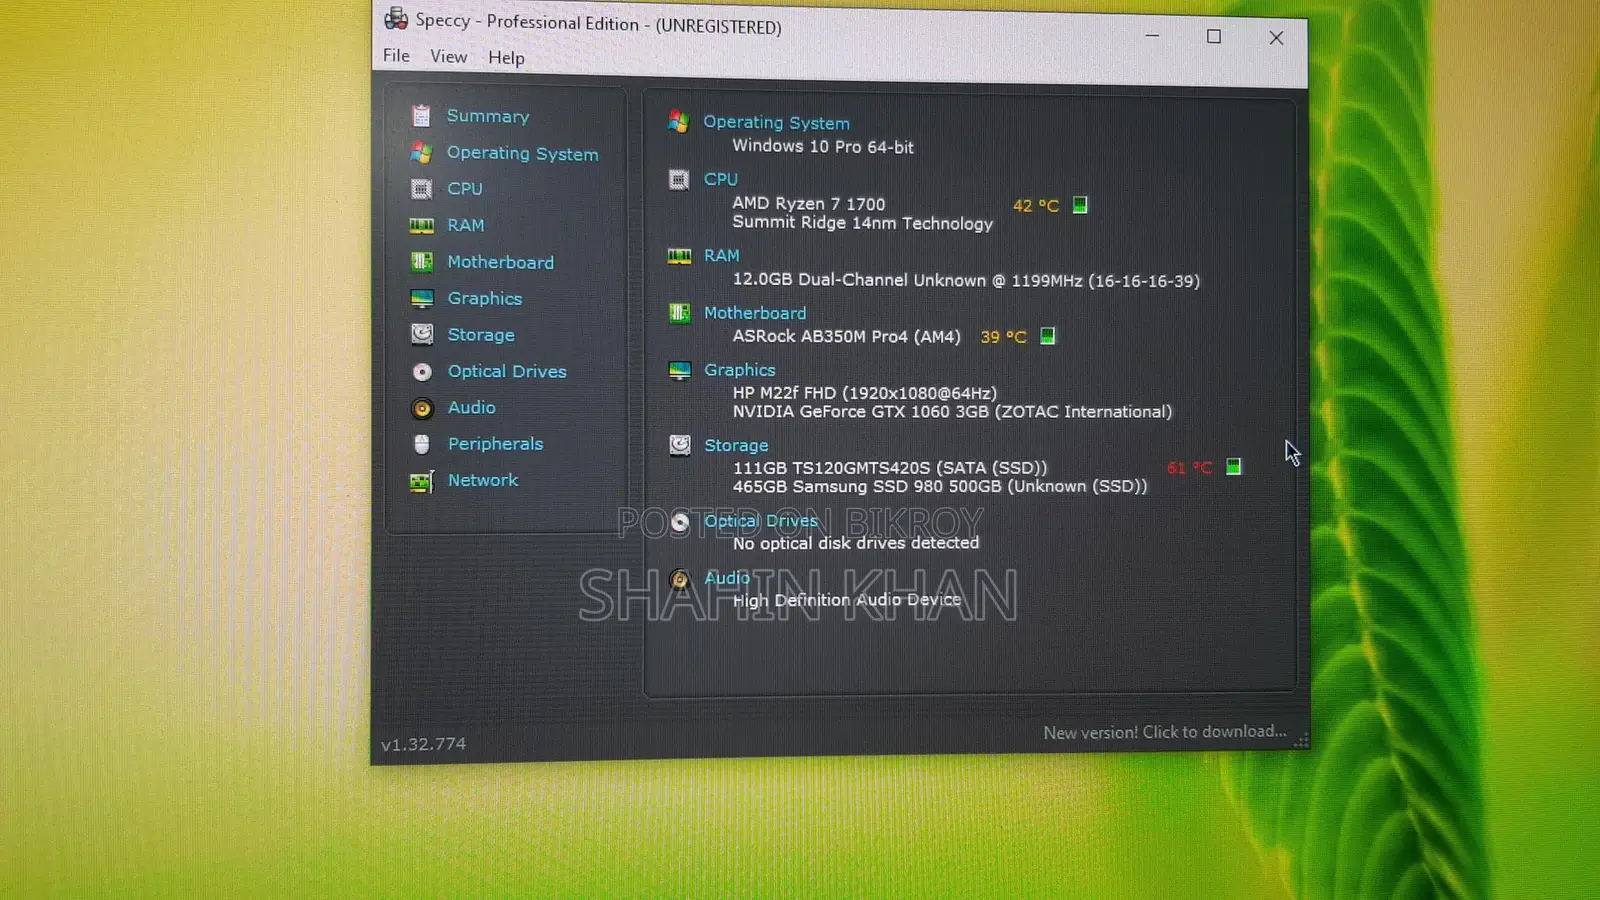Click 'No optical disk drives detected' text
The width and height of the screenshot is (1600, 900).
856,543
